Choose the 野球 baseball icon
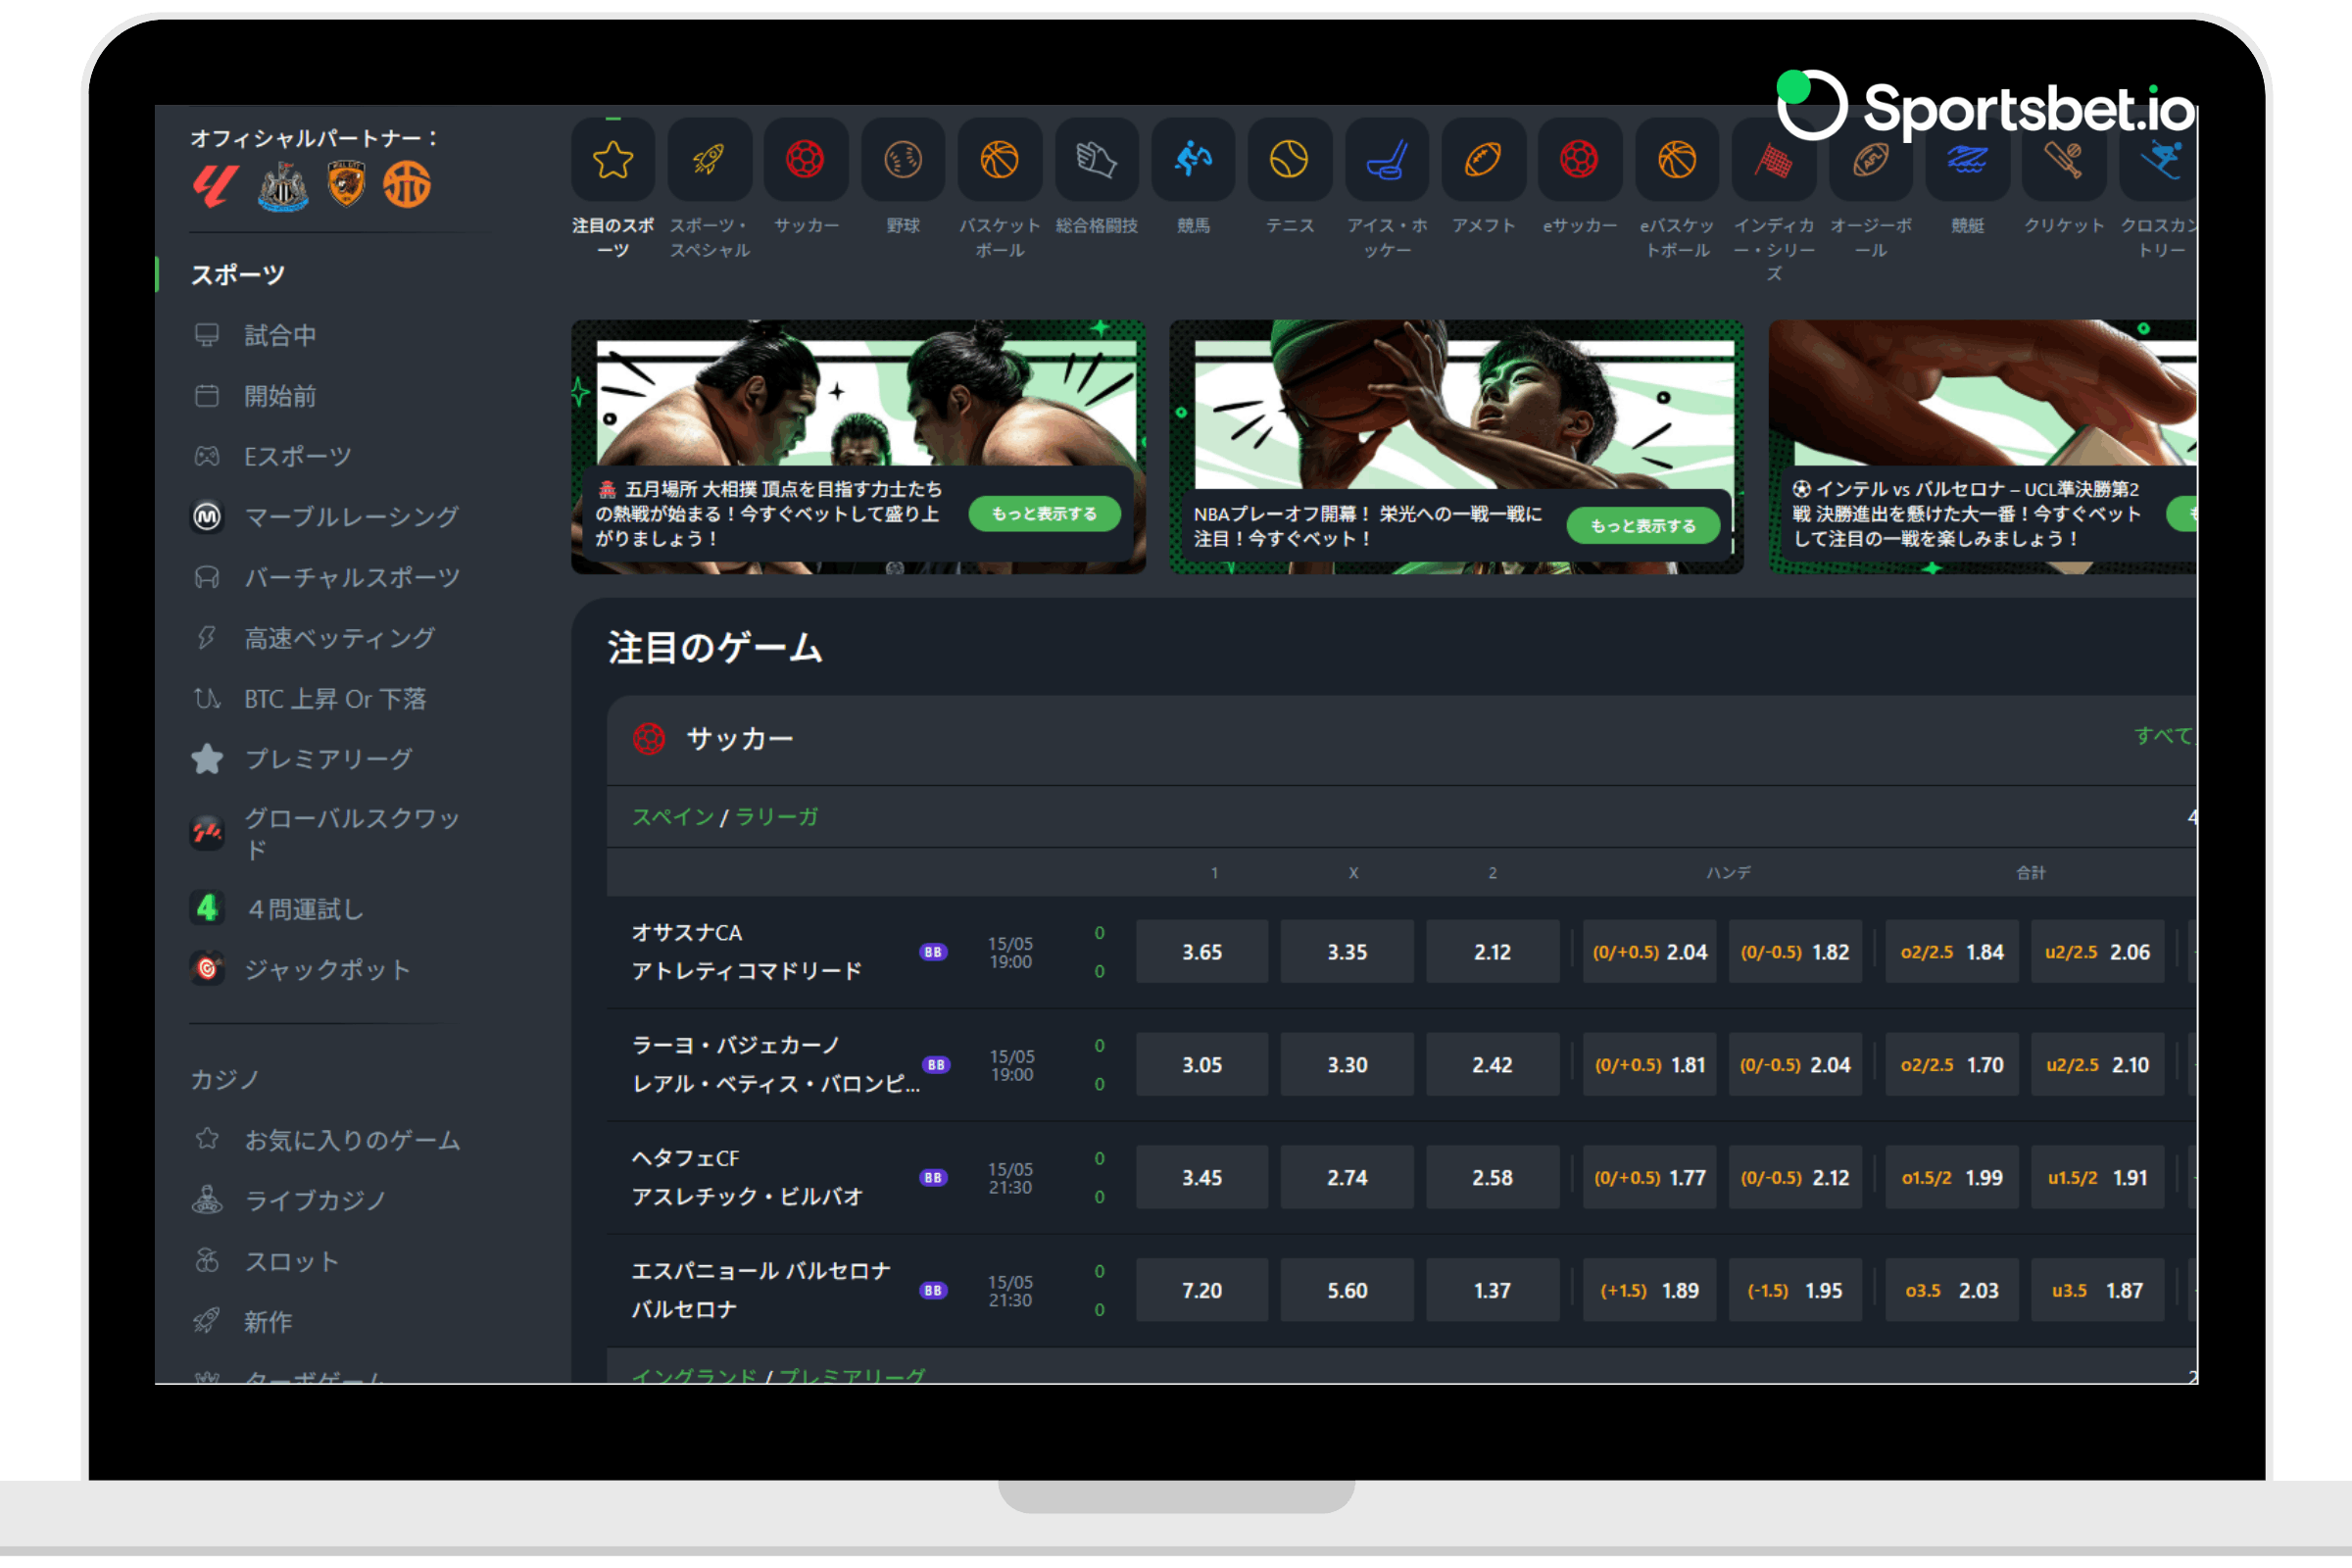 [903, 159]
